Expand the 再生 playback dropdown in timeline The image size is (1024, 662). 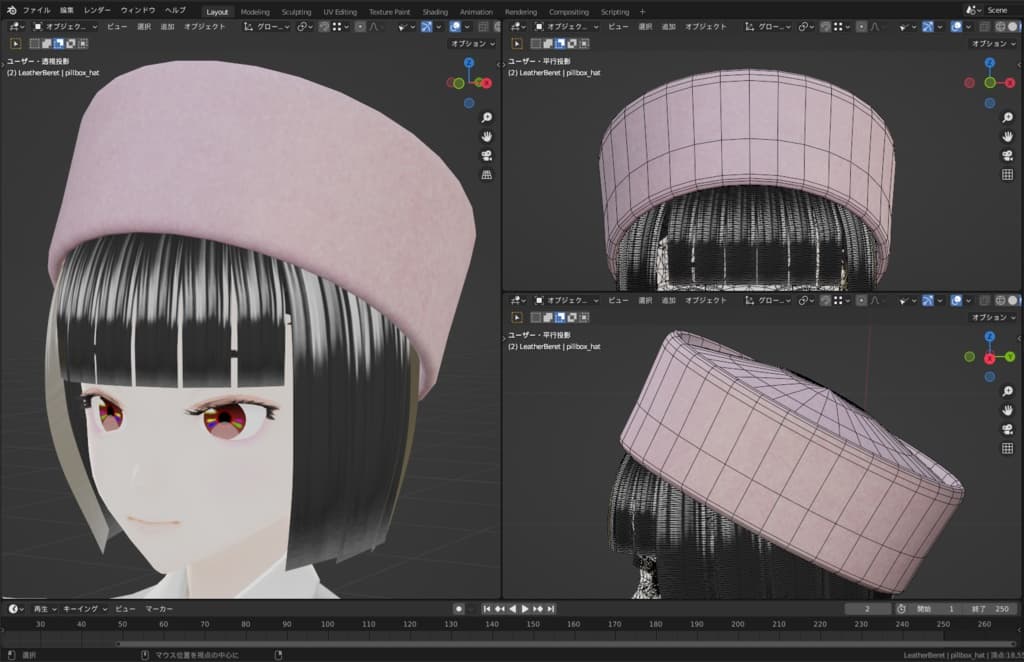click(x=44, y=609)
